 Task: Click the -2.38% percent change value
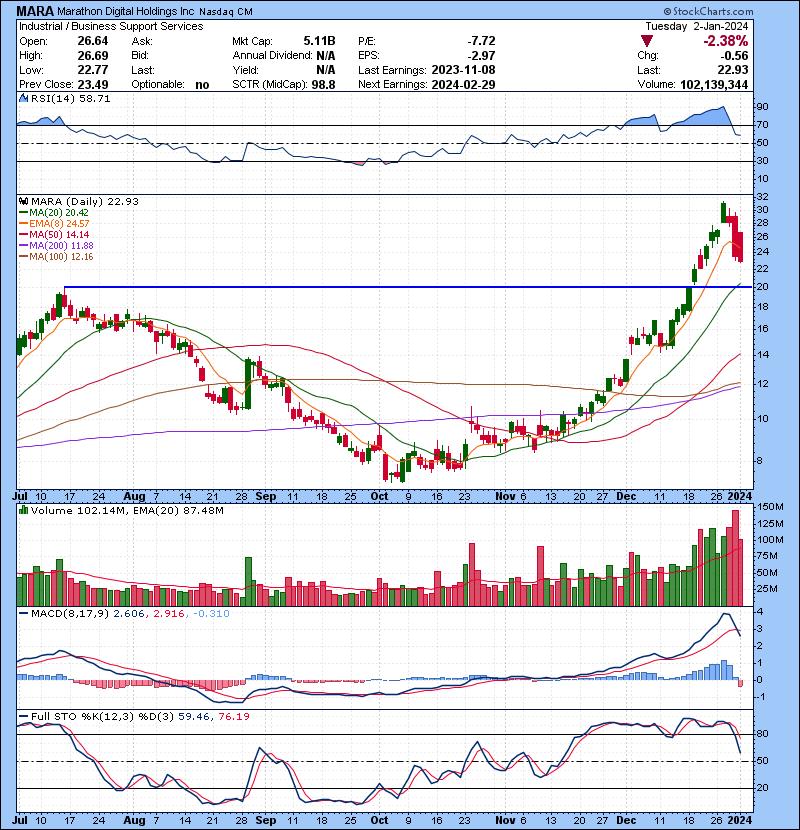(x=725, y=41)
